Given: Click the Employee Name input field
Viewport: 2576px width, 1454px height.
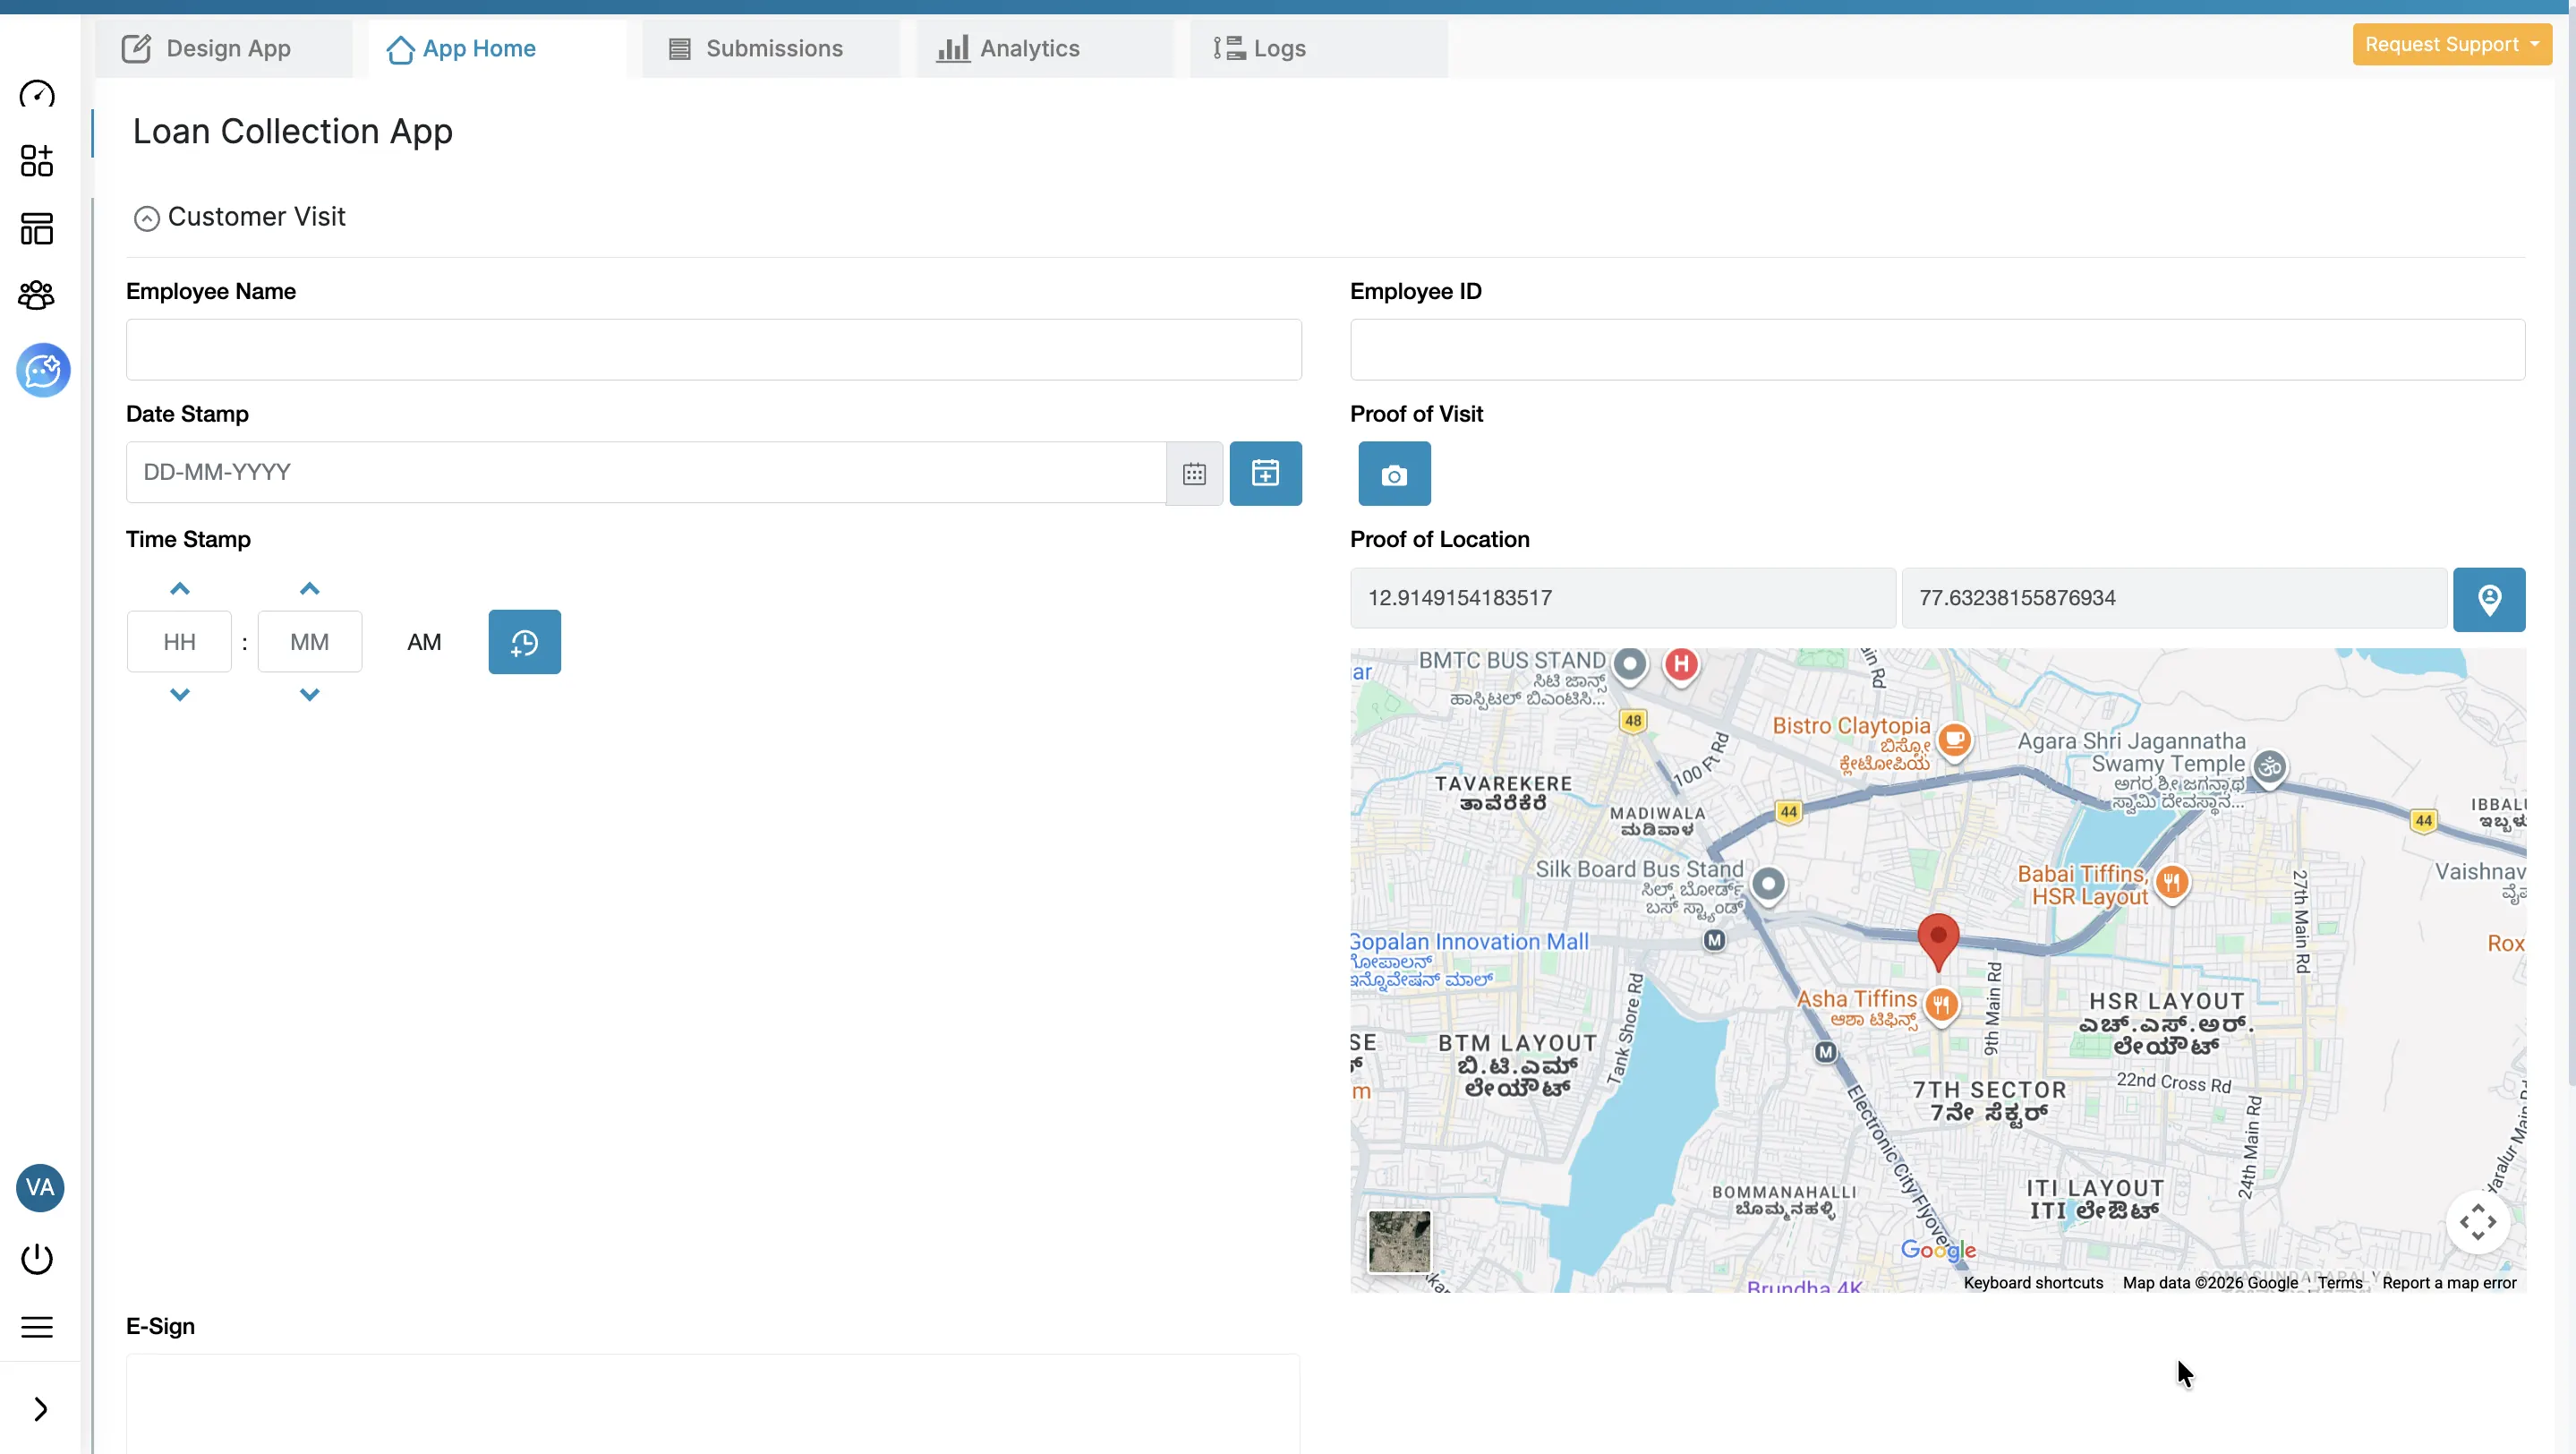Looking at the screenshot, I should click(x=714, y=350).
